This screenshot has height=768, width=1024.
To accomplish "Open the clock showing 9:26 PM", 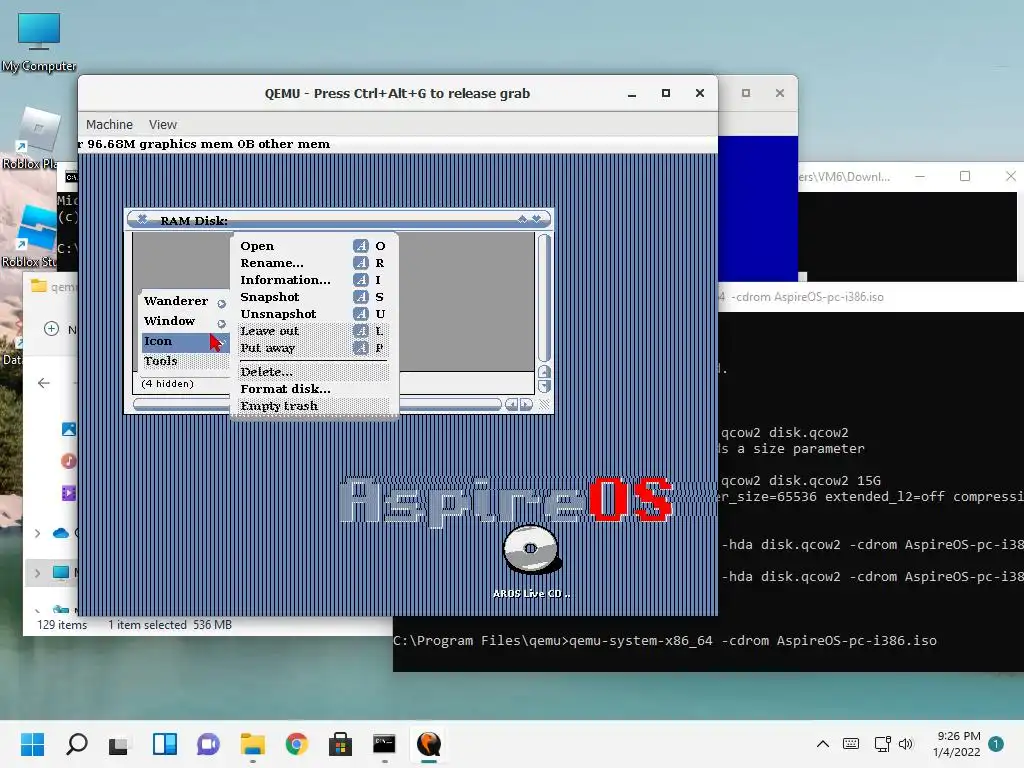I will [x=957, y=744].
